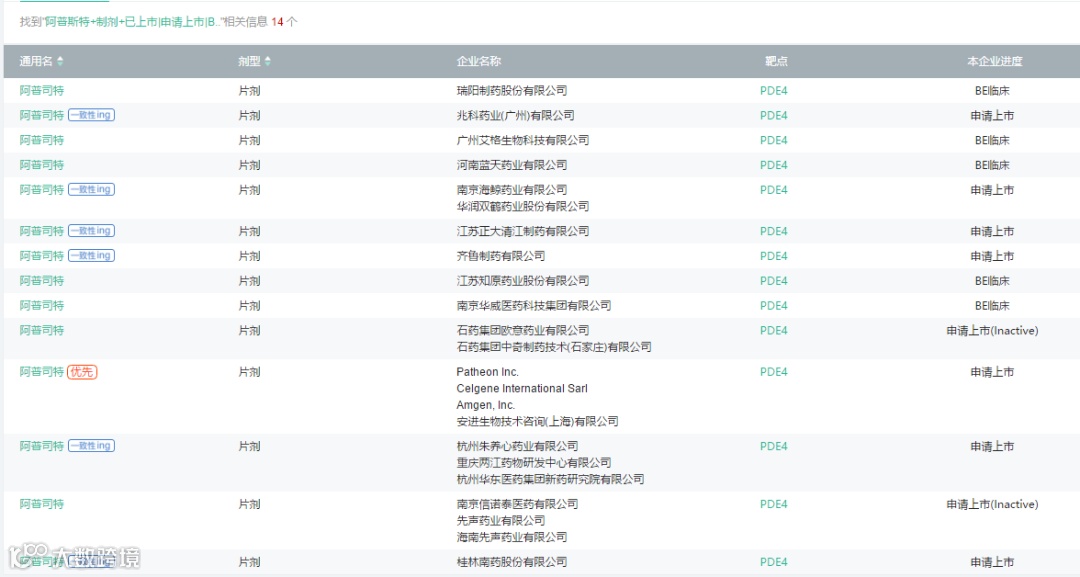1080x577 pixels.
Task: Click the 一致性ing badge in 杭州朱养心药业 row
Action: pyautogui.click(x=92, y=445)
